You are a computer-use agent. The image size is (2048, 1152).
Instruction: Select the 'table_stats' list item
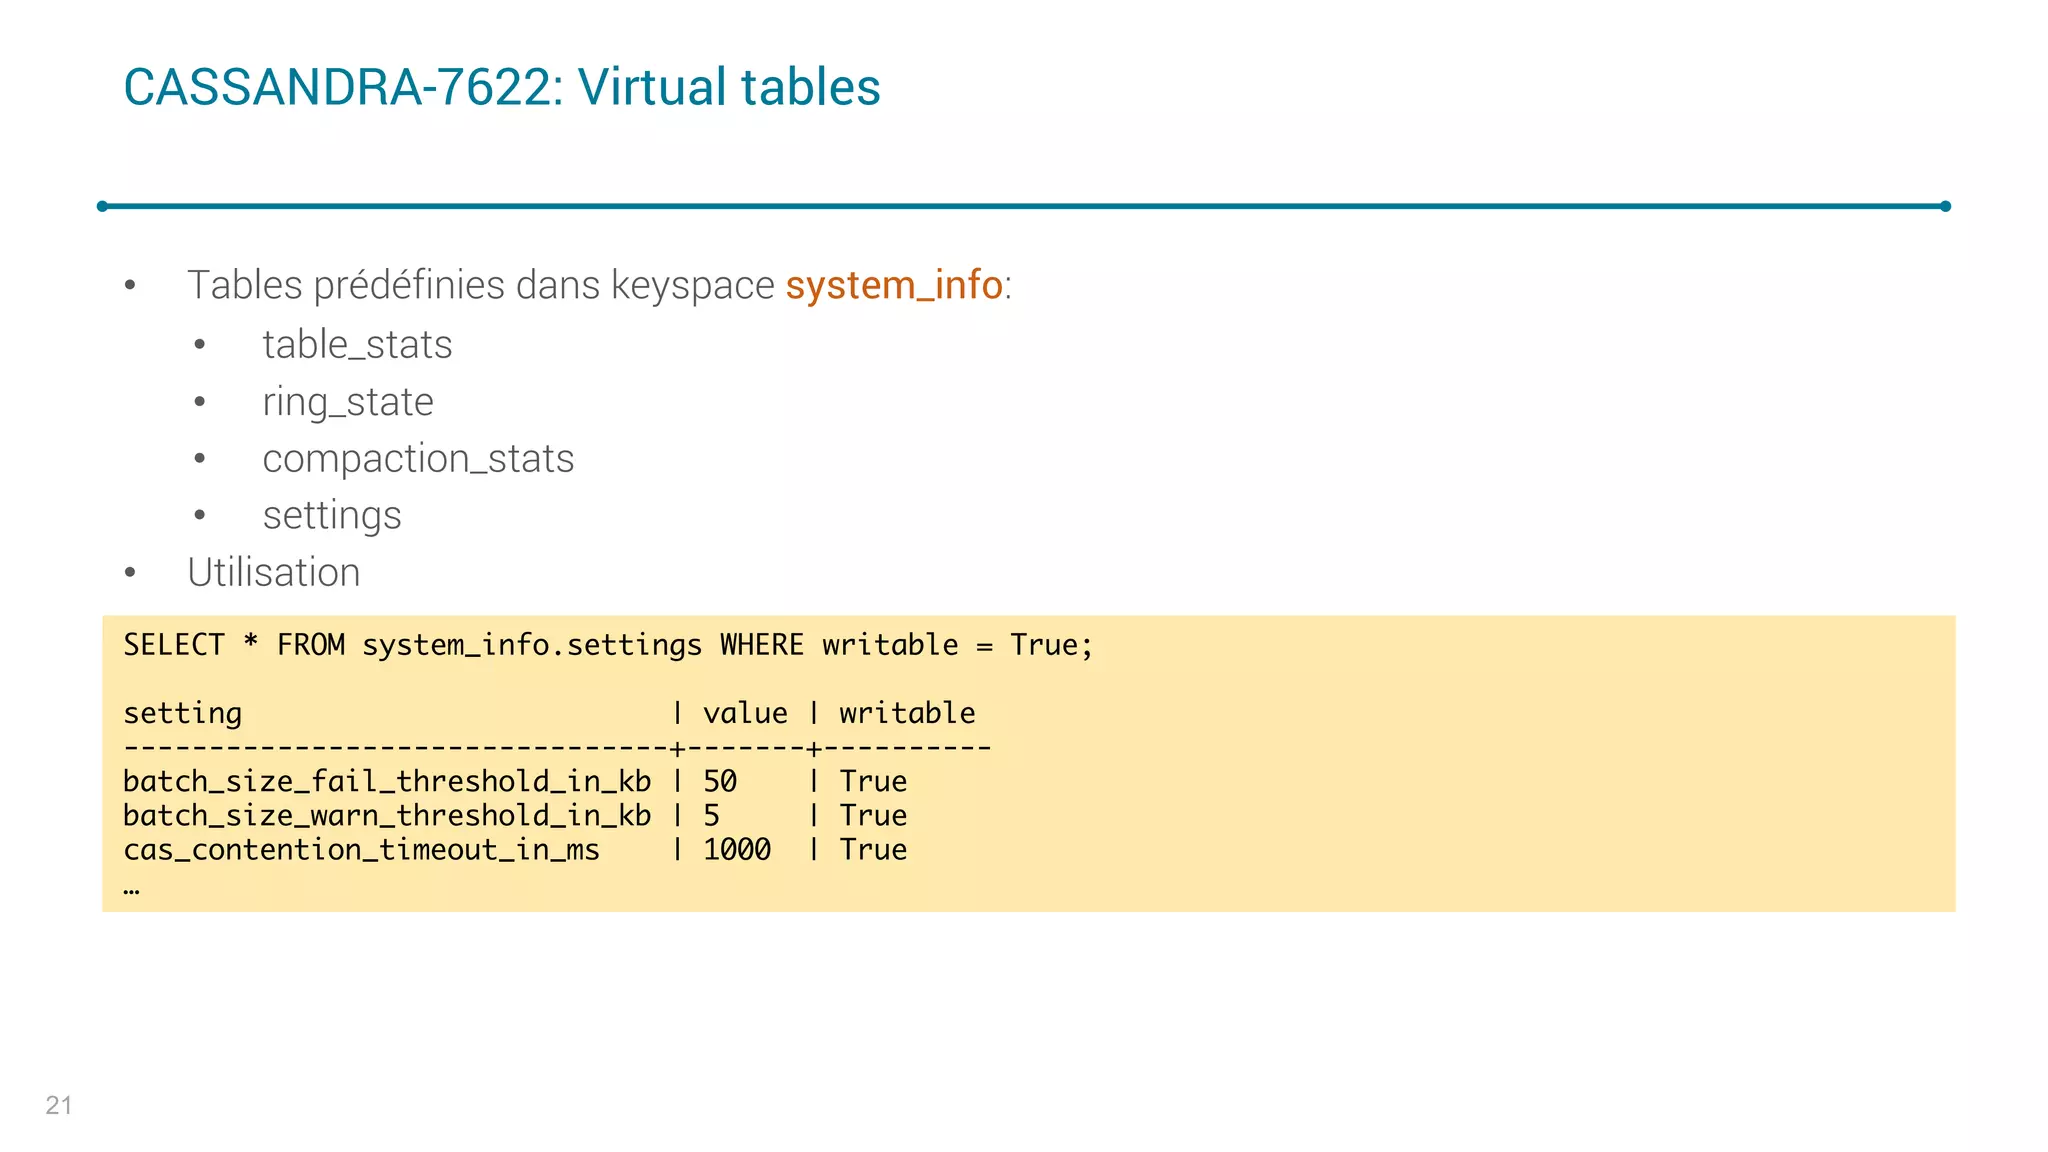357,344
